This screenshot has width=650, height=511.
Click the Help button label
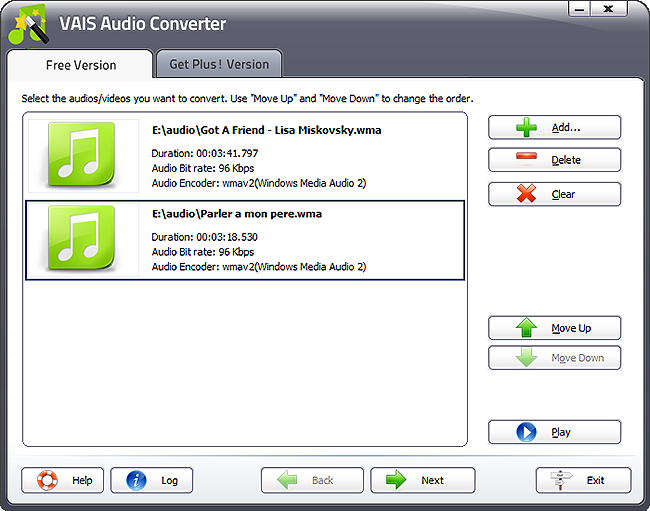coord(82,480)
